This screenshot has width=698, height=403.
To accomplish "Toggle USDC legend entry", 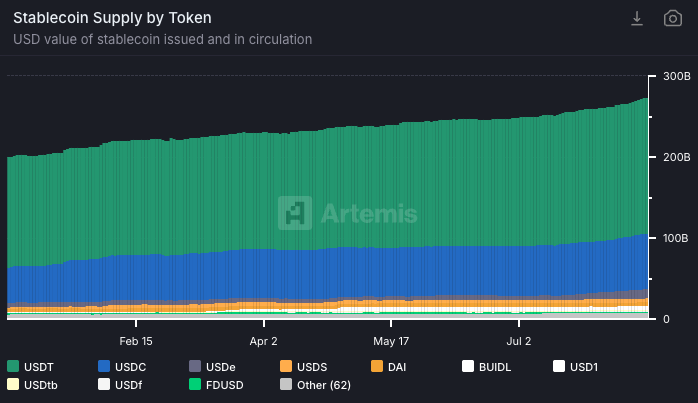I will pos(122,366).
